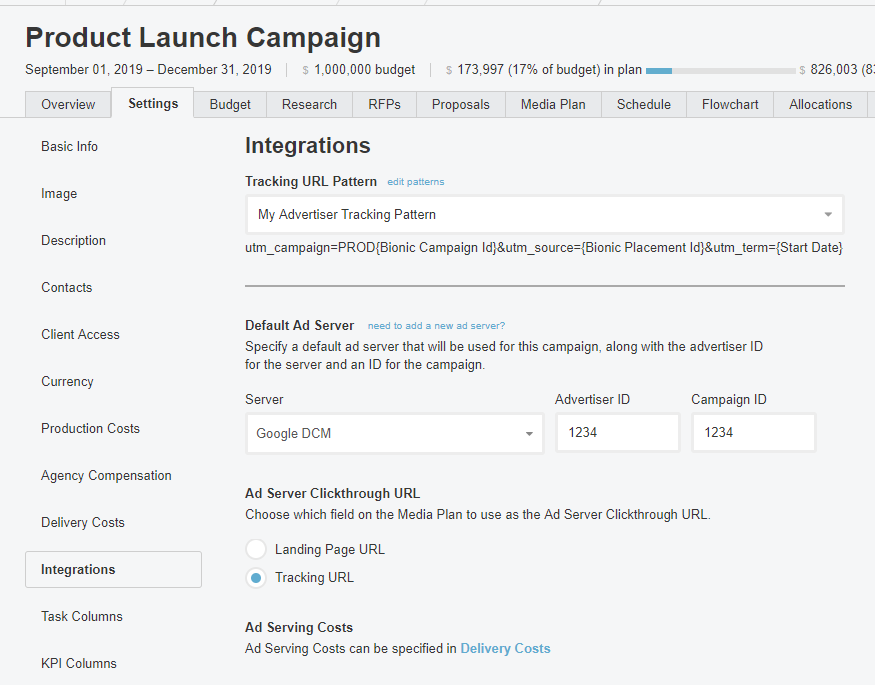
Task: Click the Product Launch Campaign title
Action: [x=203, y=38]
